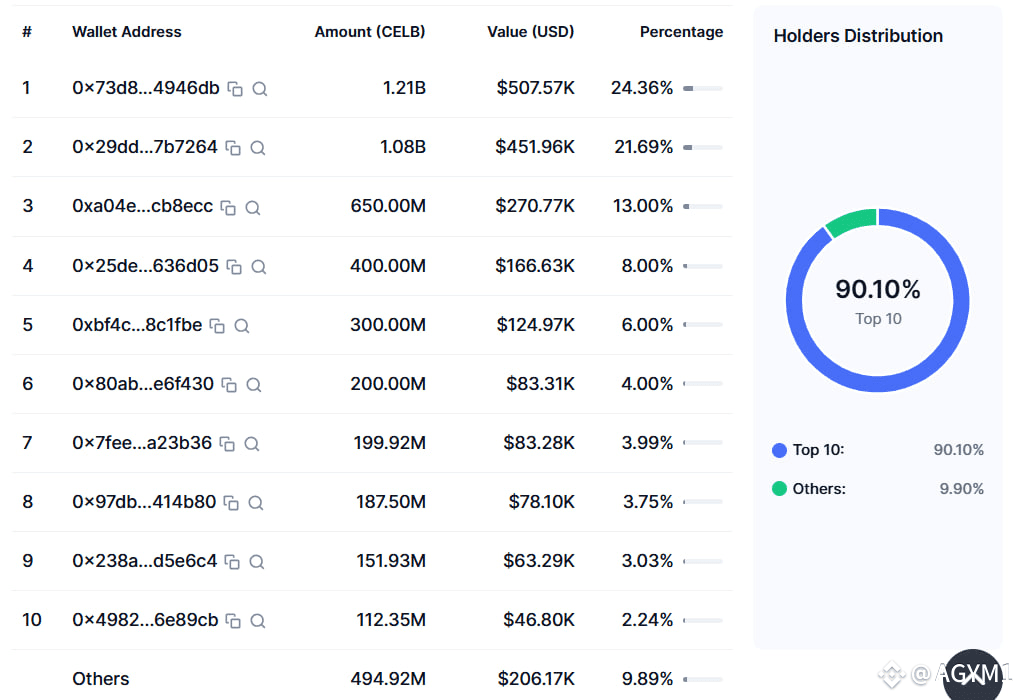Select the 650.00M amount cell
The width and height of the screenshot is (1021, 700).
pyautogui.click(x=388, y=206)
